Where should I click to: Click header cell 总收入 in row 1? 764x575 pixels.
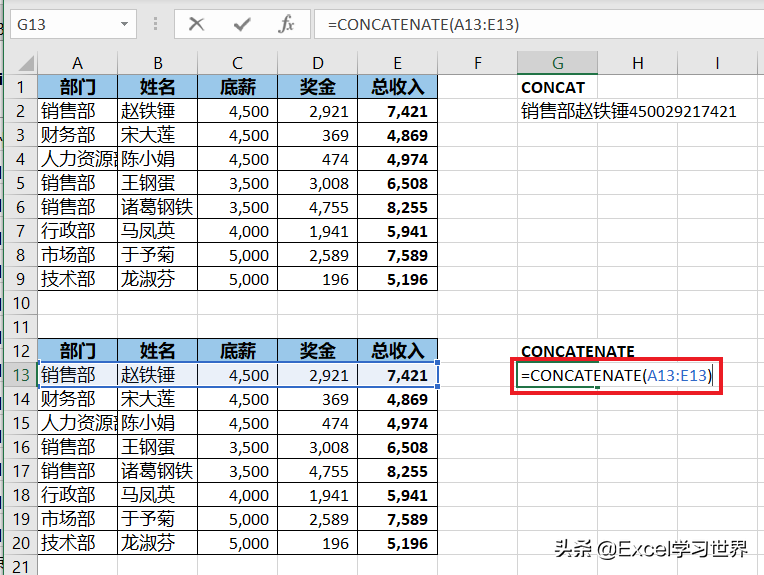coord(398,87)
